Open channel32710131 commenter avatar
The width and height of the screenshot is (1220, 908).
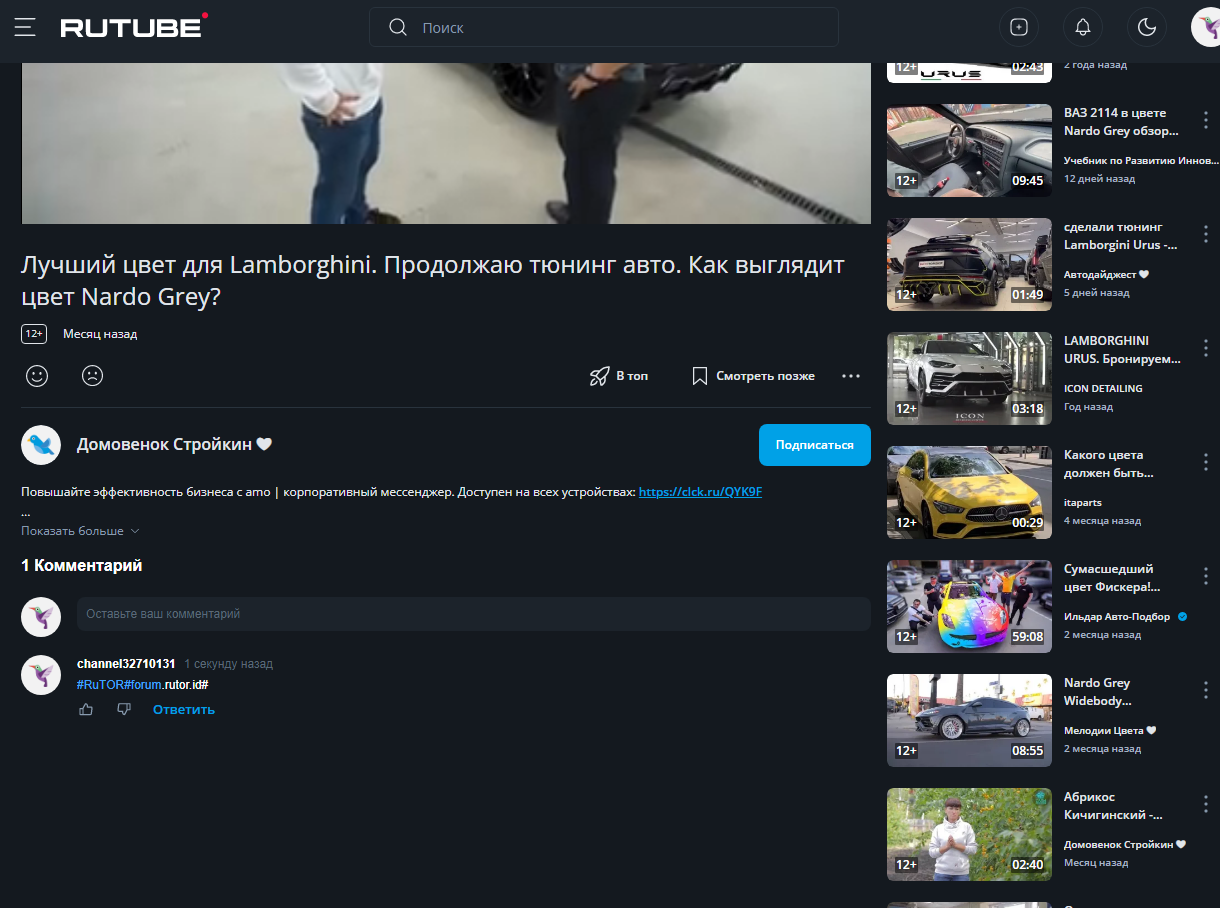tap(41, 676)
